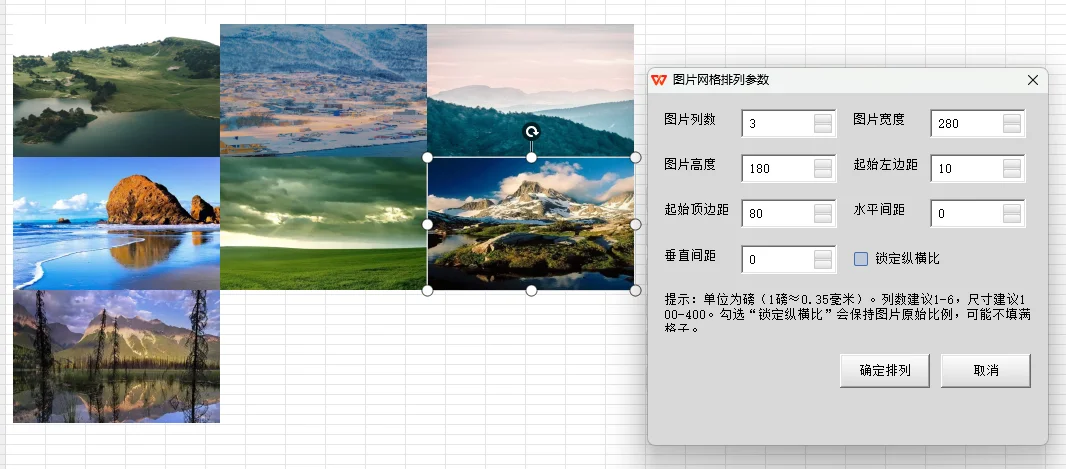Click the 取消 button
Screen dimensions: 1066x469
[986, 370]
